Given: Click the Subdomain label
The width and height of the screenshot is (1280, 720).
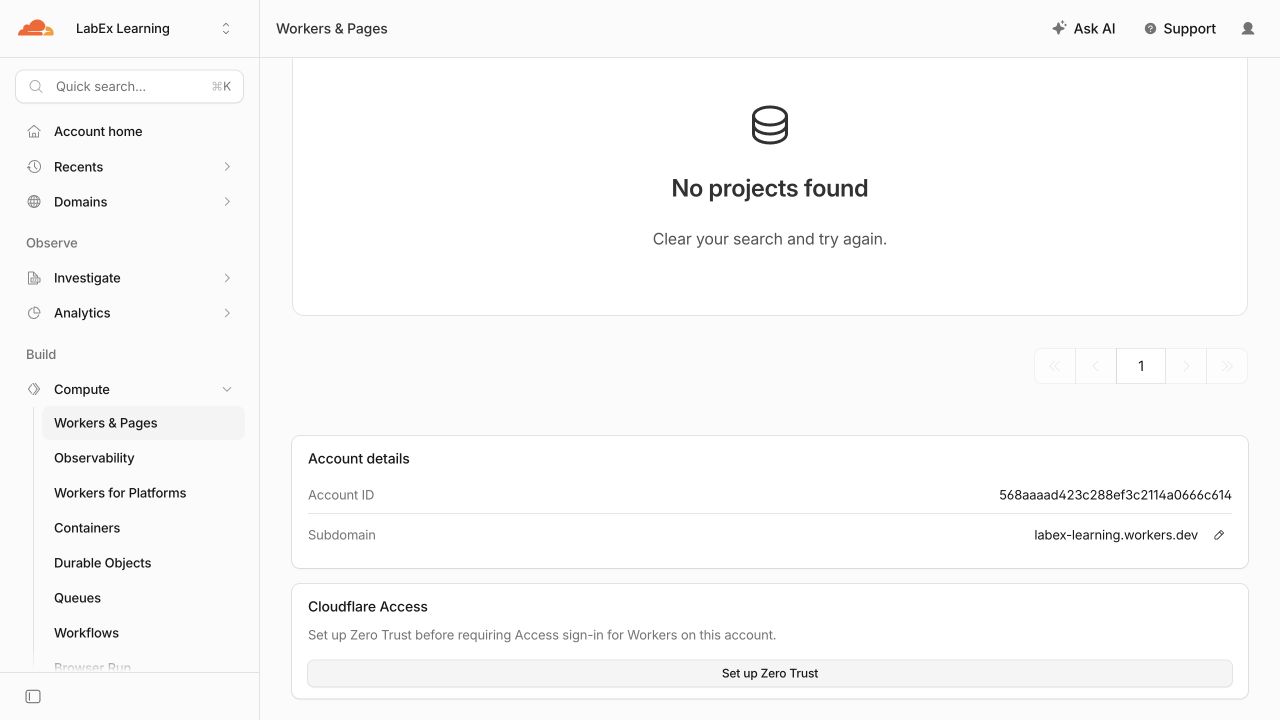Looking at the screenshot, I should click(x=342, y=535).
